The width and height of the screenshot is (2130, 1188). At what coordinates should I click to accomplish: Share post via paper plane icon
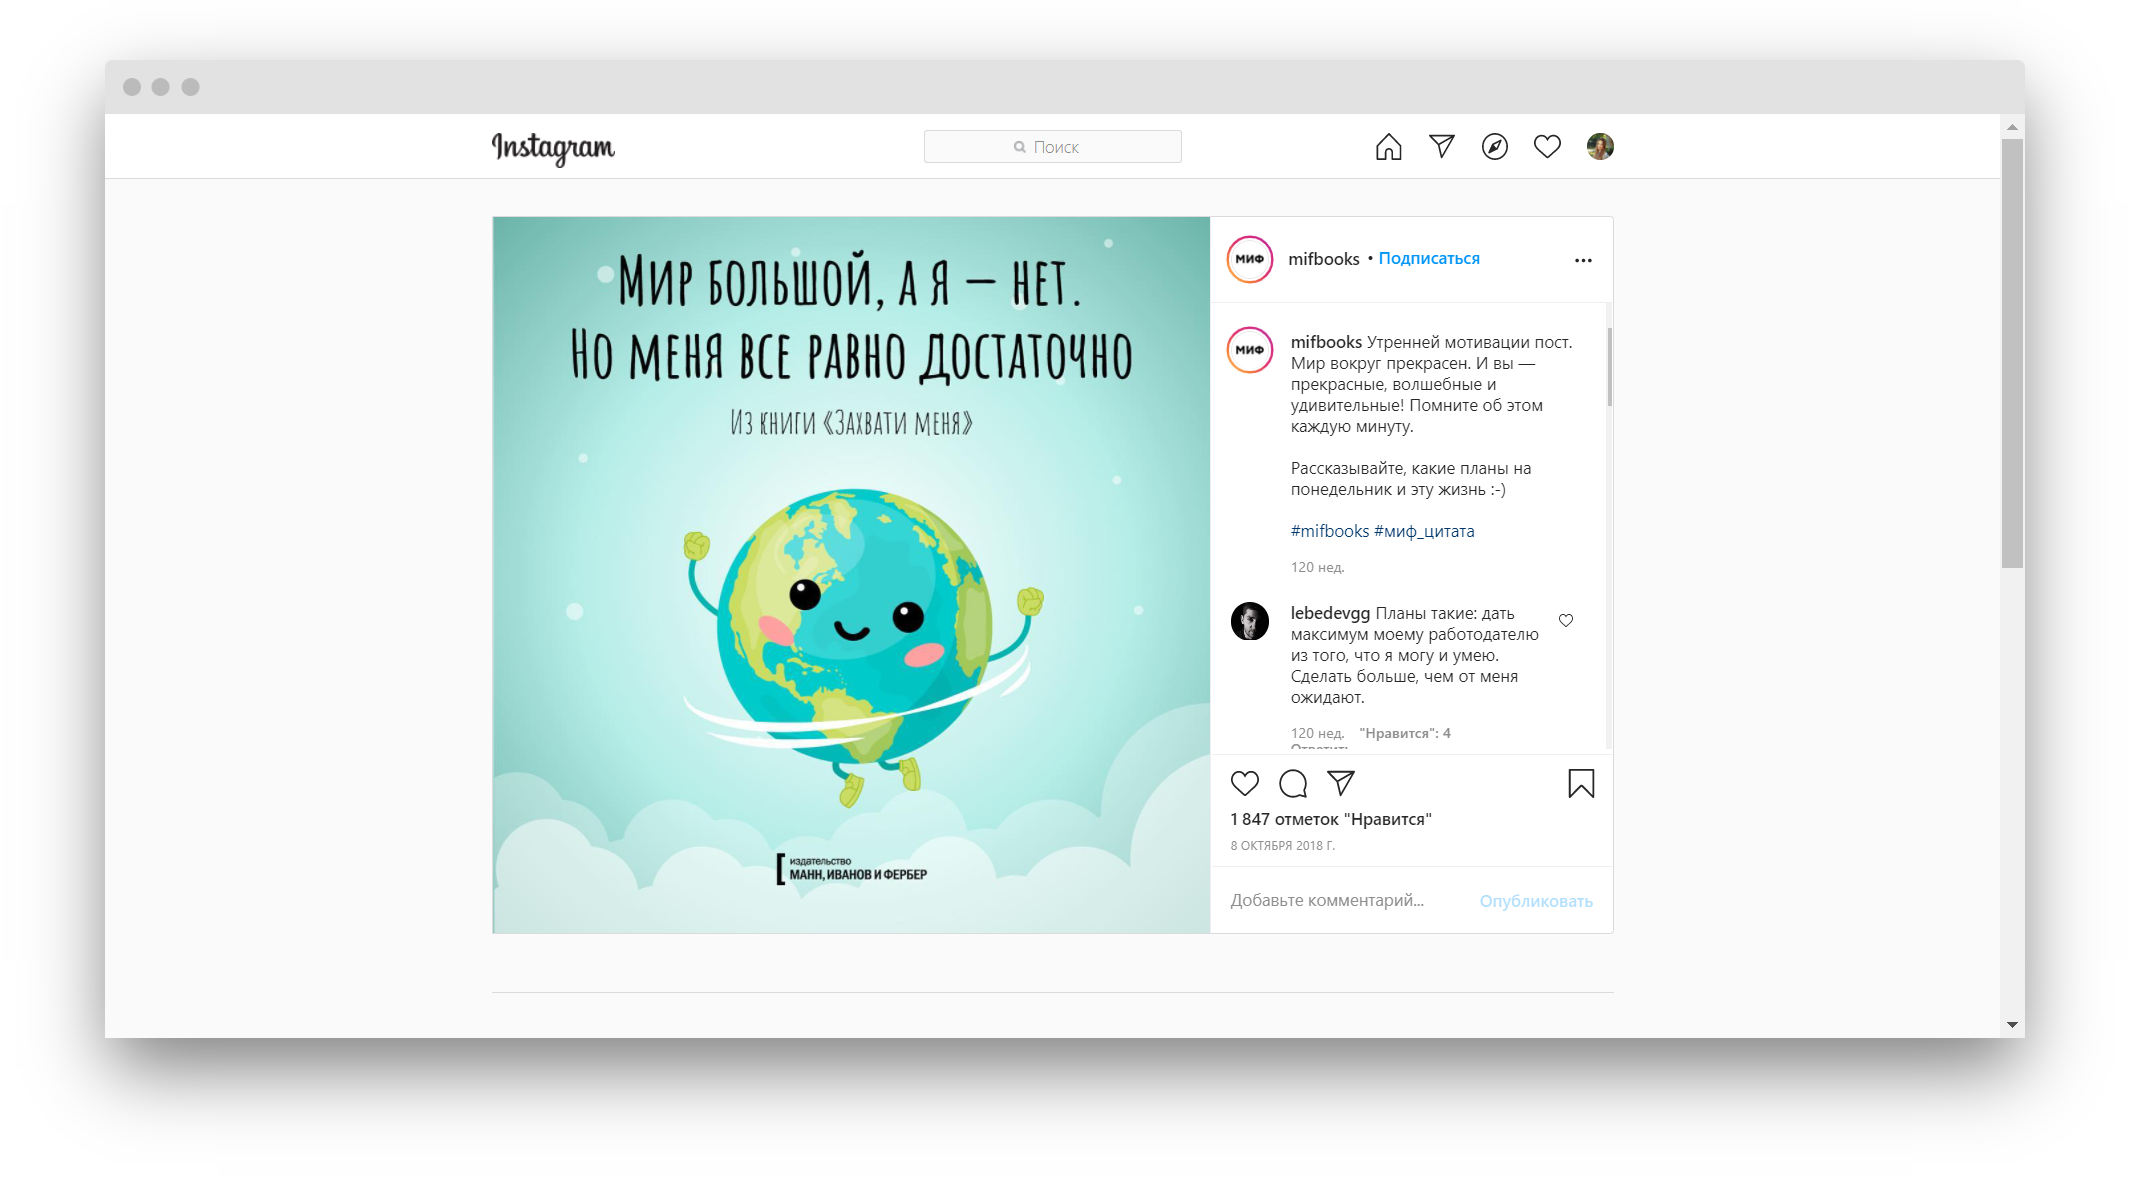coord(1341,783)
